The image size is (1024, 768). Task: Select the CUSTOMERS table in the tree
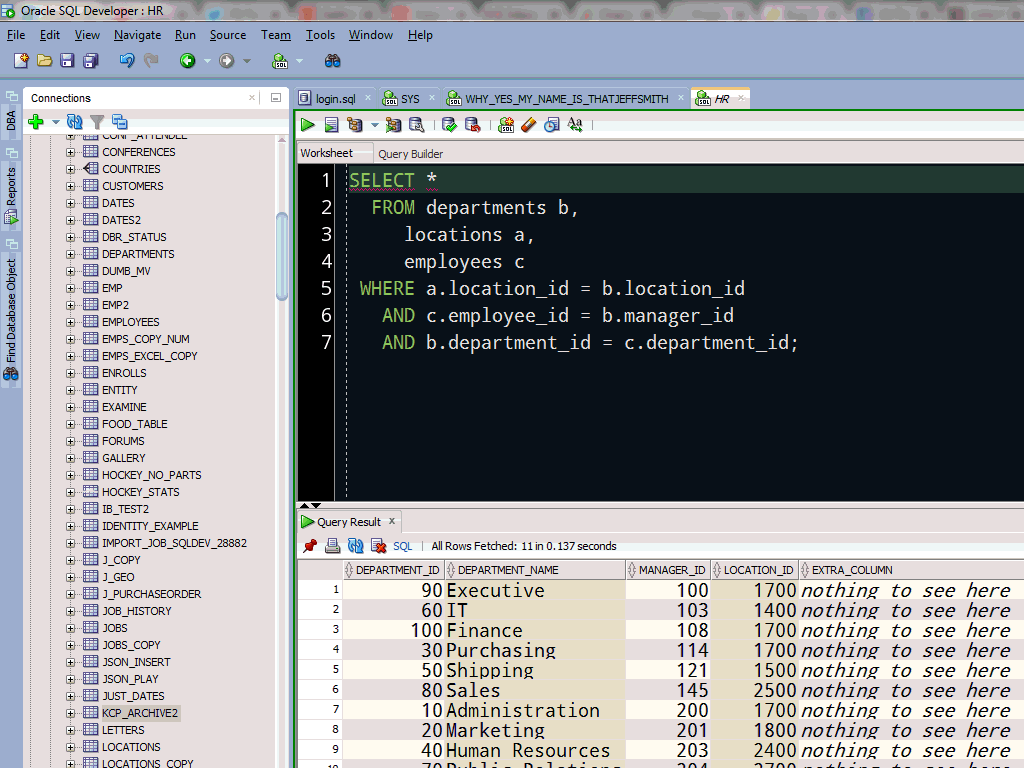click(x=133, y=186)
